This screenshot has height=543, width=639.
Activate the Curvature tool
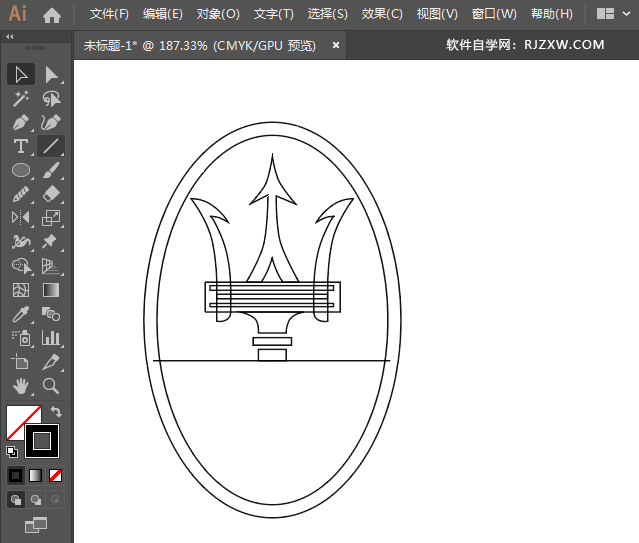[x=51, y=122]
